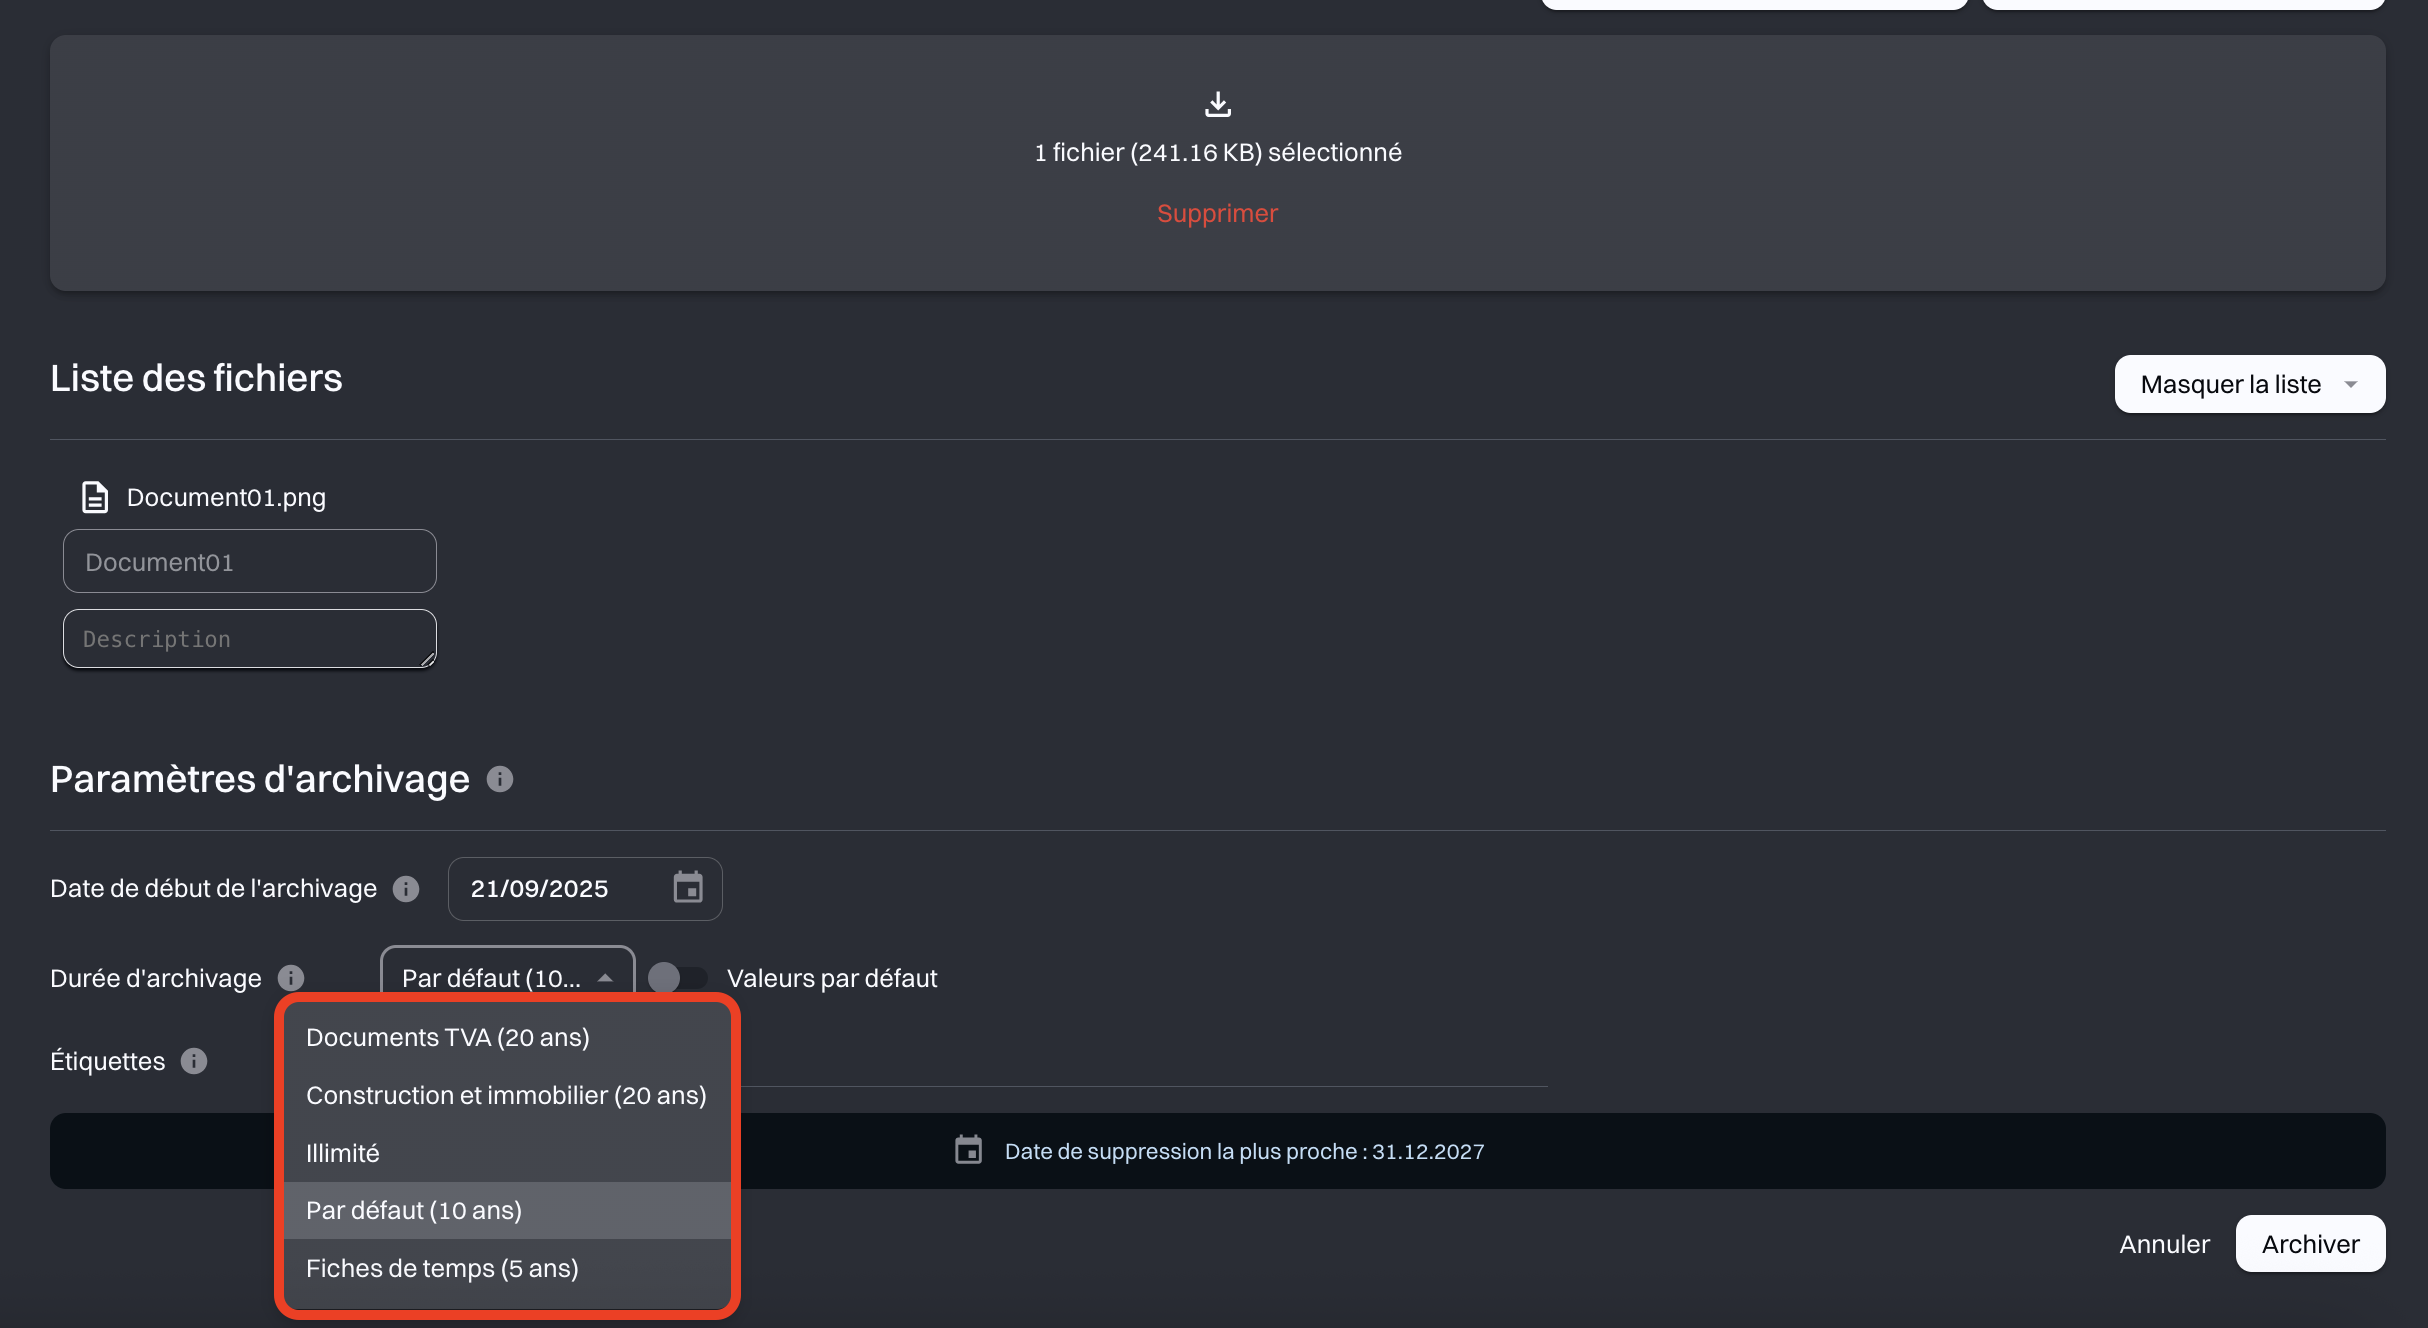This screenshot has width=2428, height=1328.
Task: Click the Annuler button
Action: (2164, 1244)
